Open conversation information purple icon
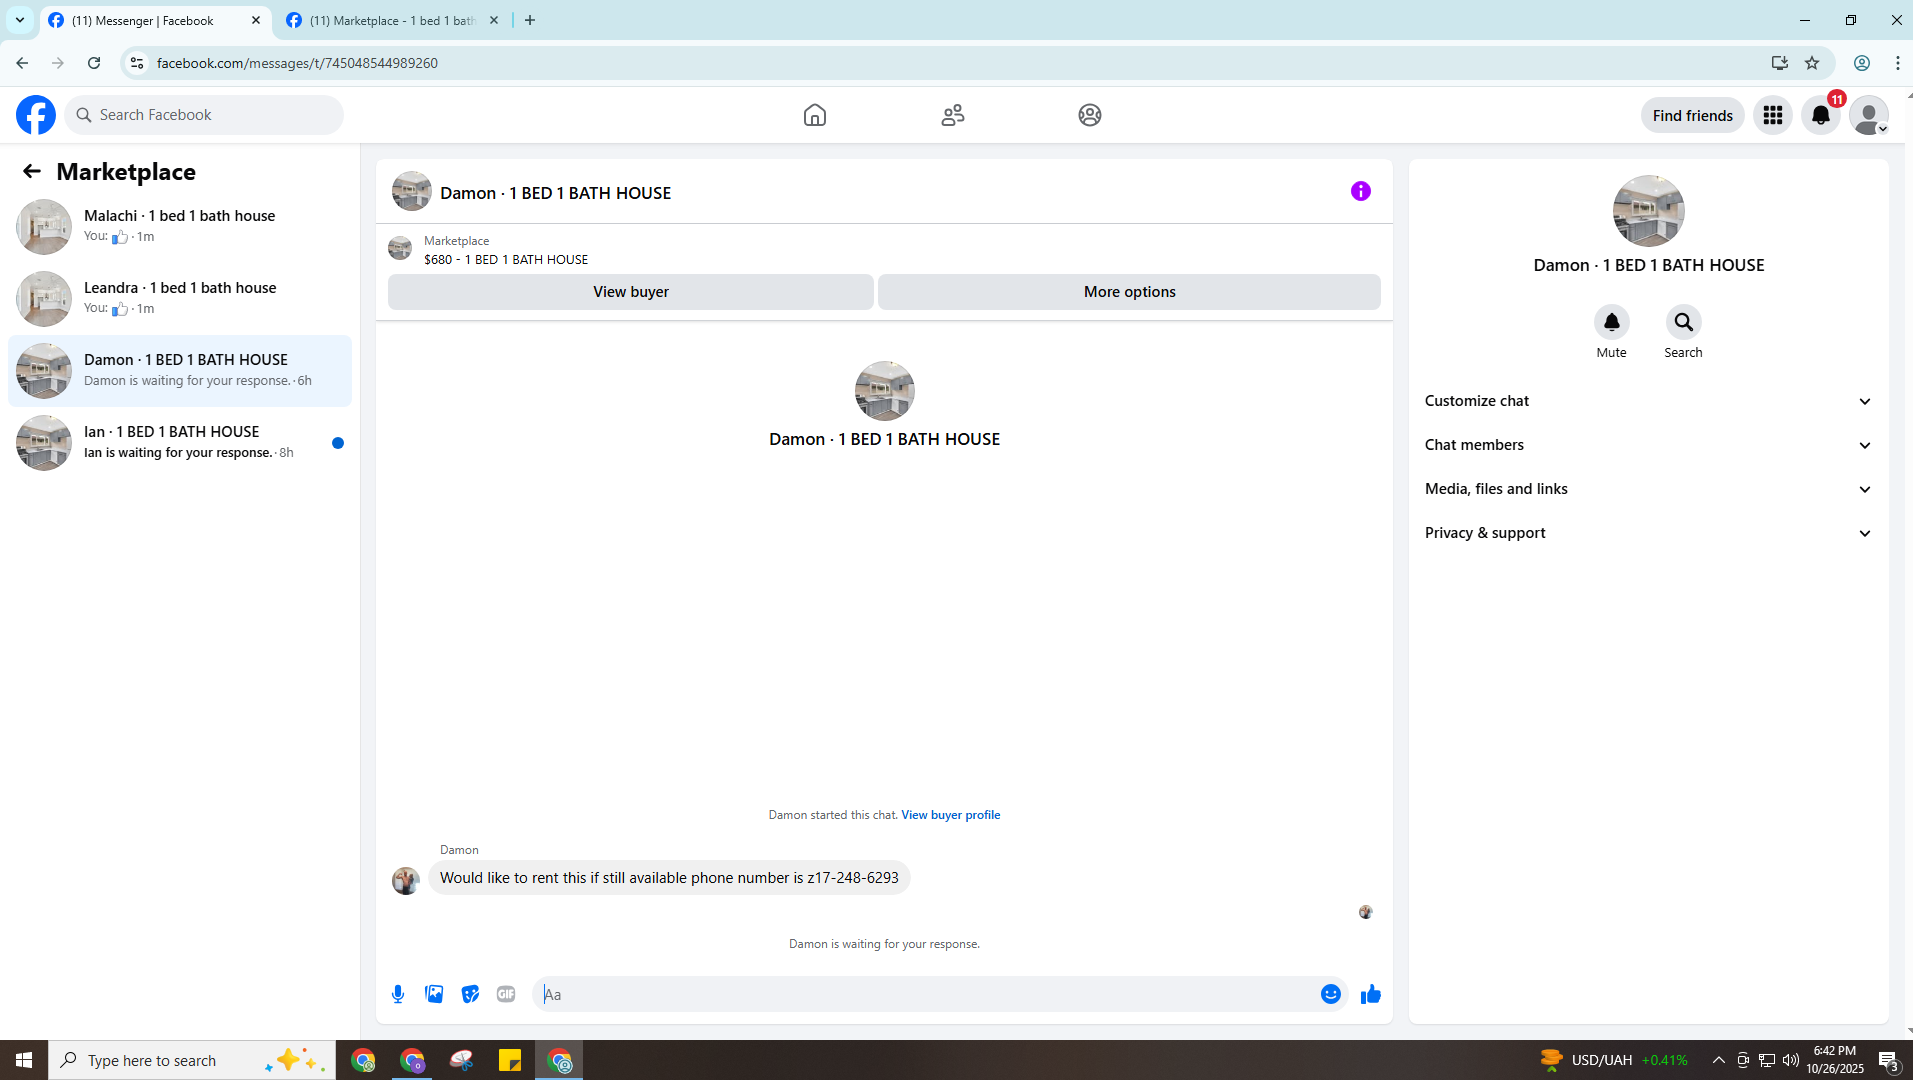Viewport: 1913px width, 1080px height. (1361, 191)
